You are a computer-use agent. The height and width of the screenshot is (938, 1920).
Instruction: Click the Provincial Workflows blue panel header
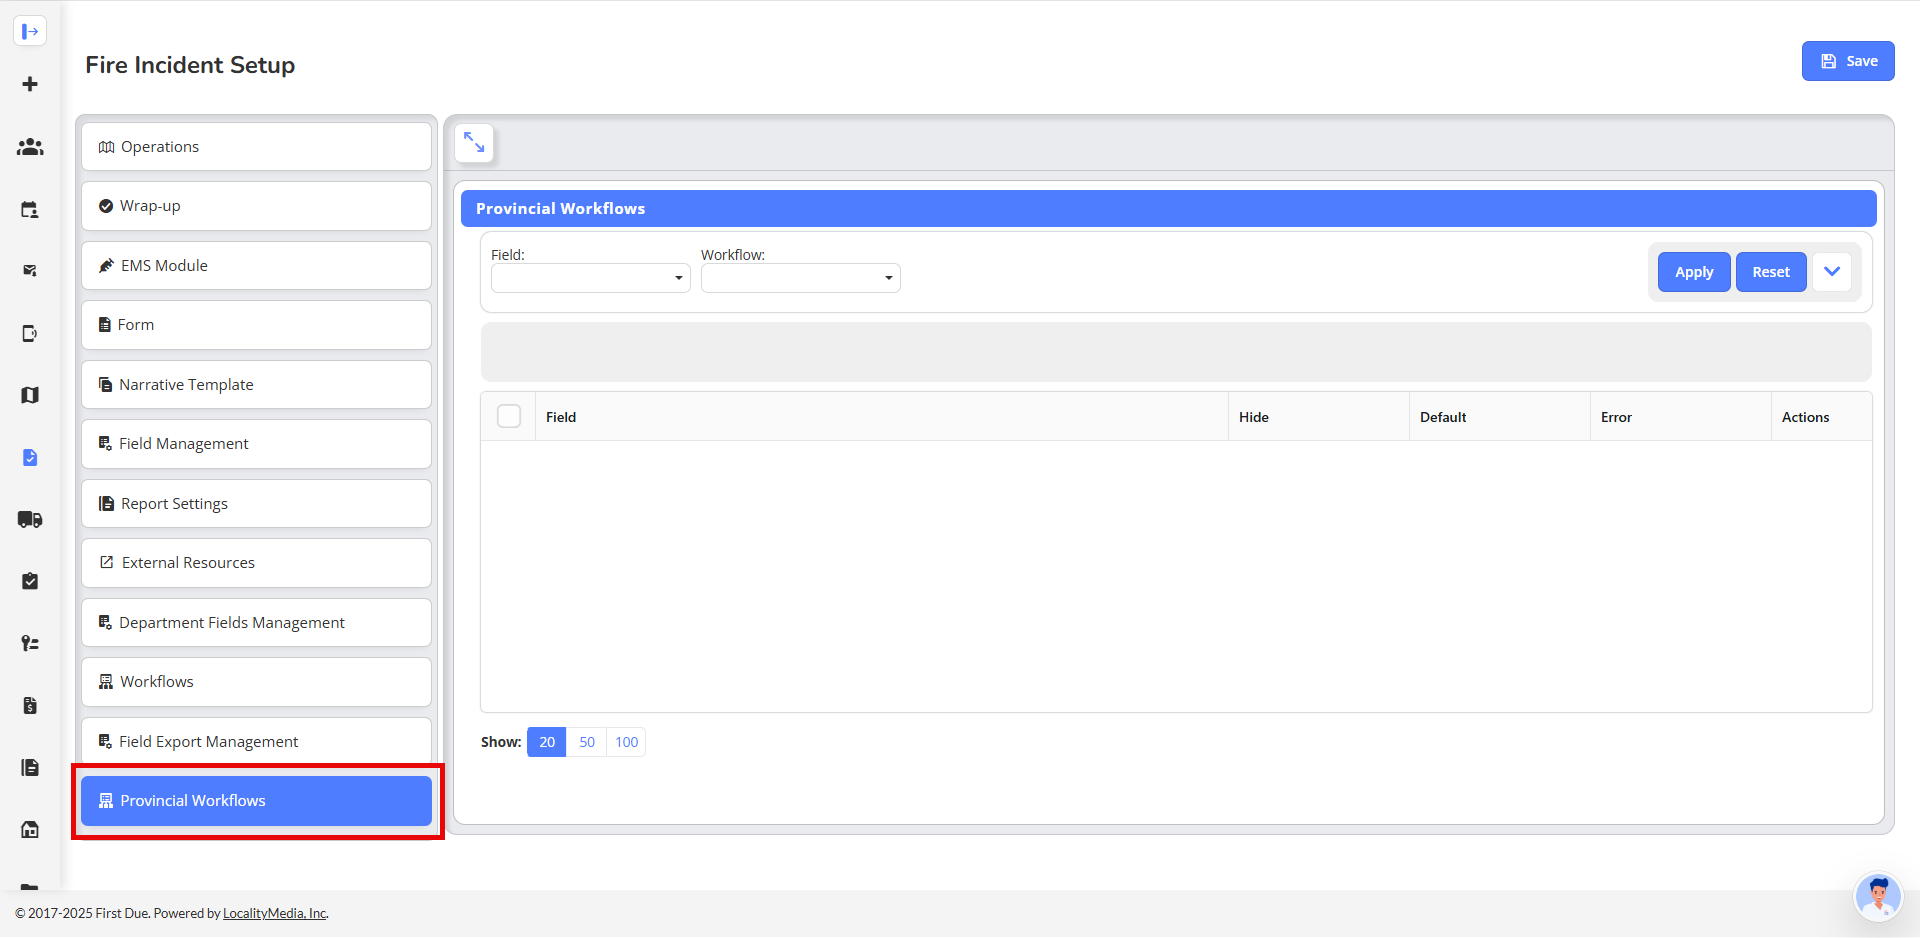[1168, 209]
